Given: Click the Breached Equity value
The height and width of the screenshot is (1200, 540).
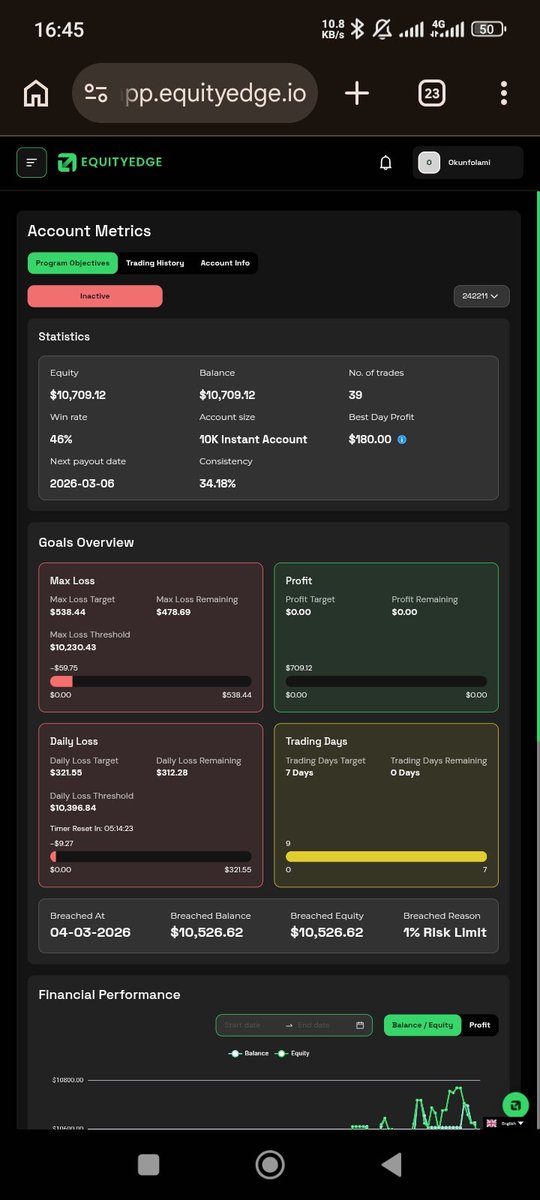Looking at the screenshot, I should click(x=327, y=932).
